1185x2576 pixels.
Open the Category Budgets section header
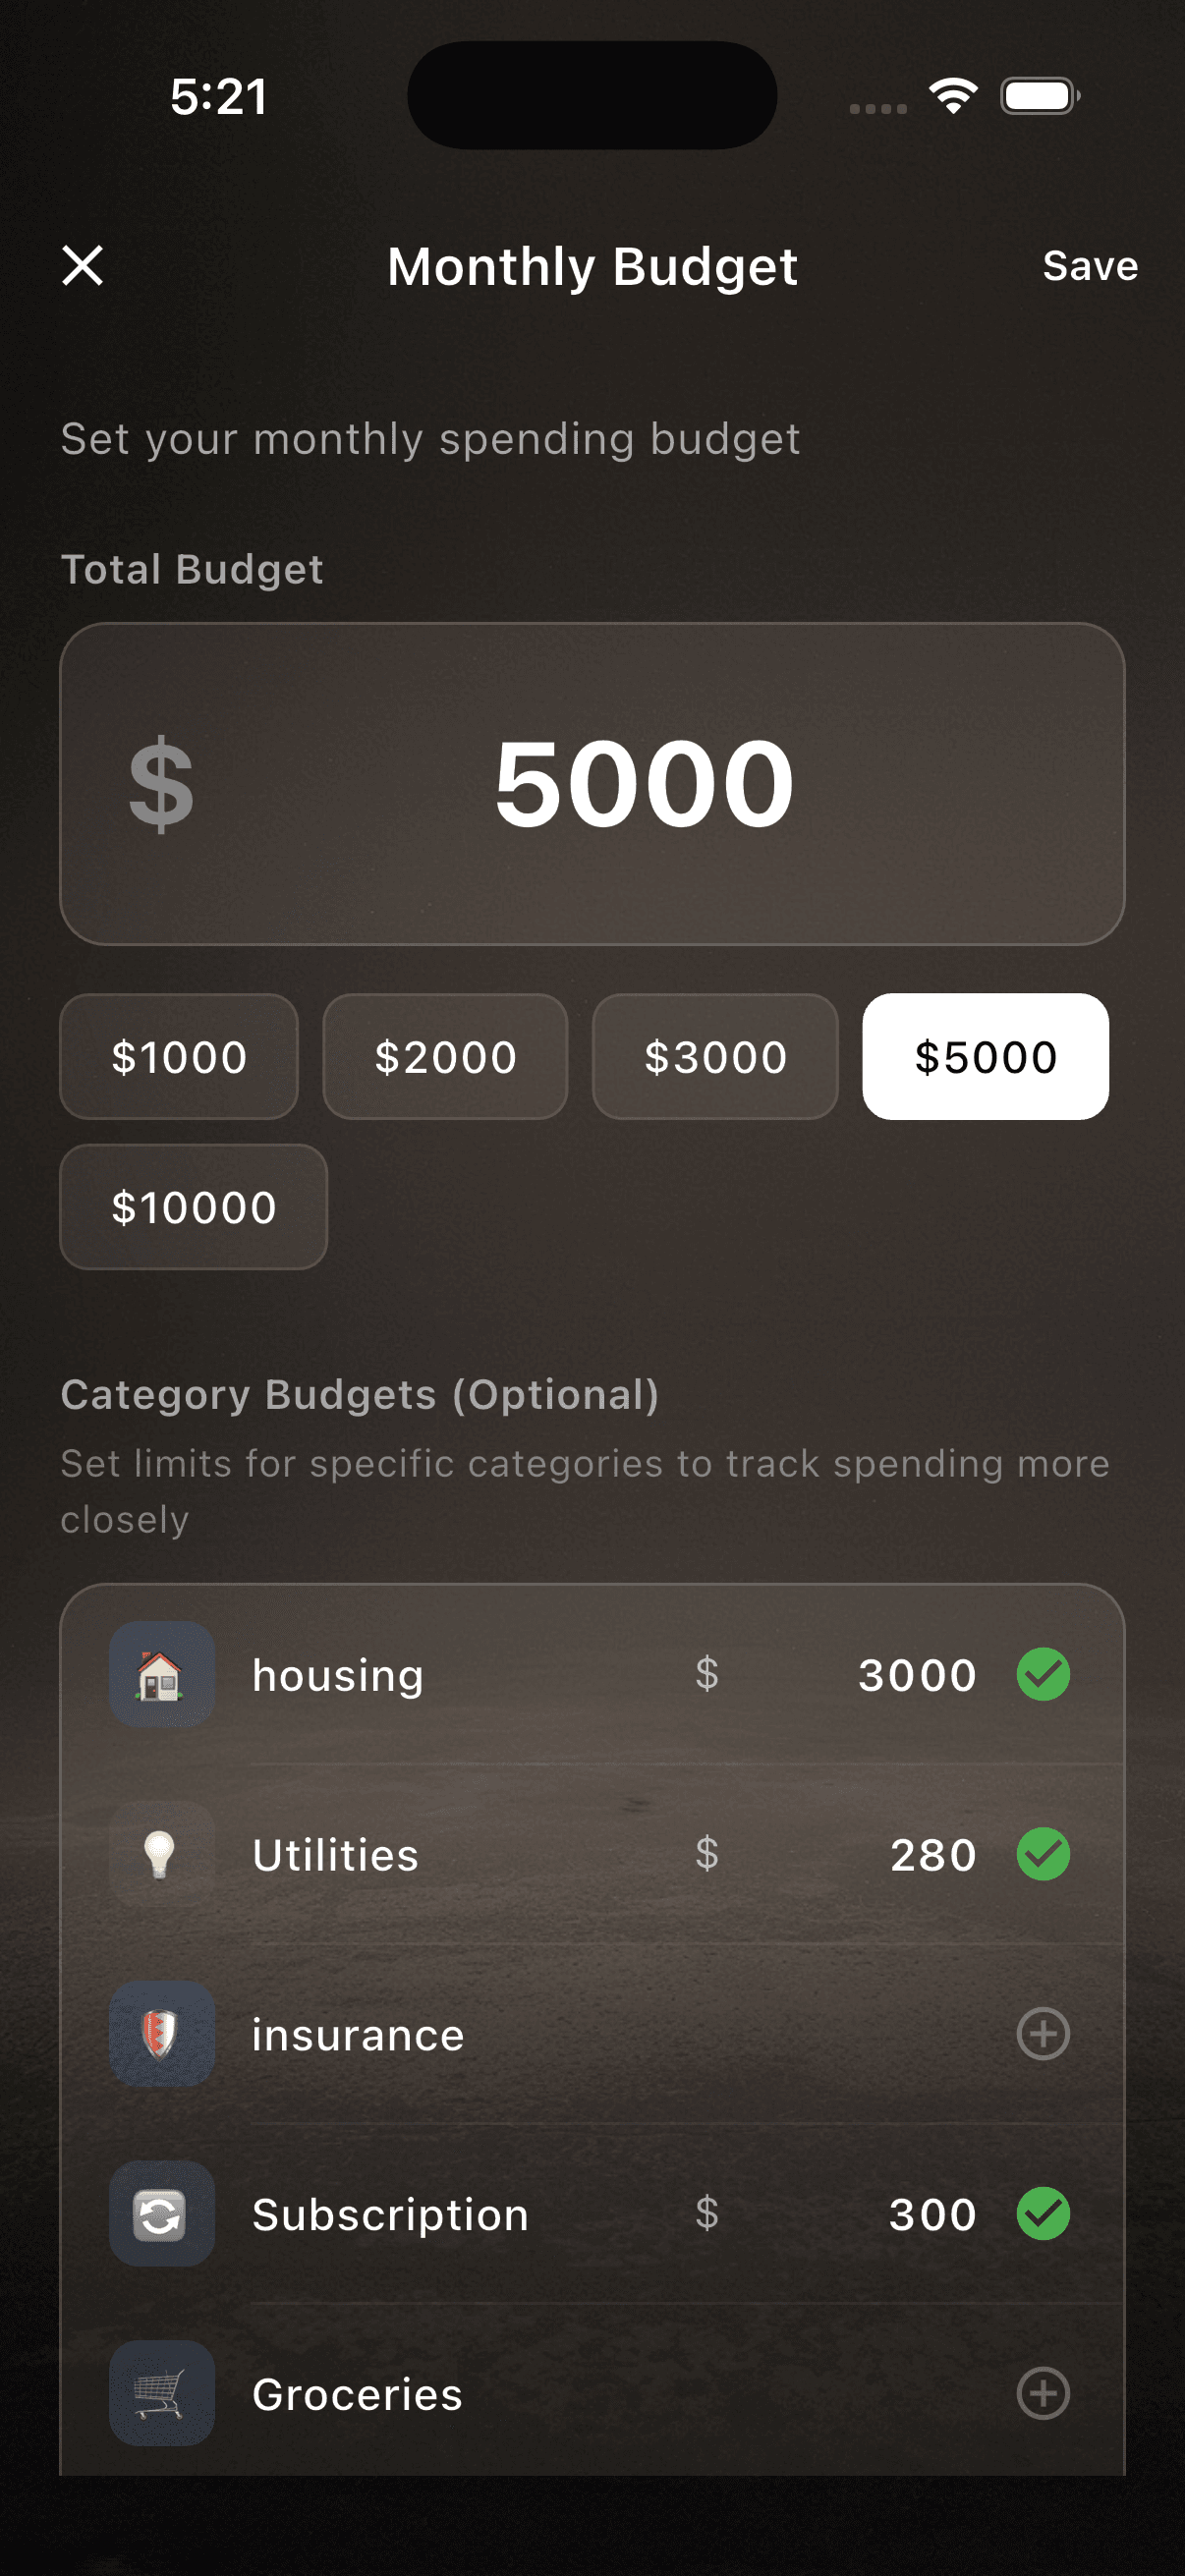pyautogui.click(x=360, y=1396)
